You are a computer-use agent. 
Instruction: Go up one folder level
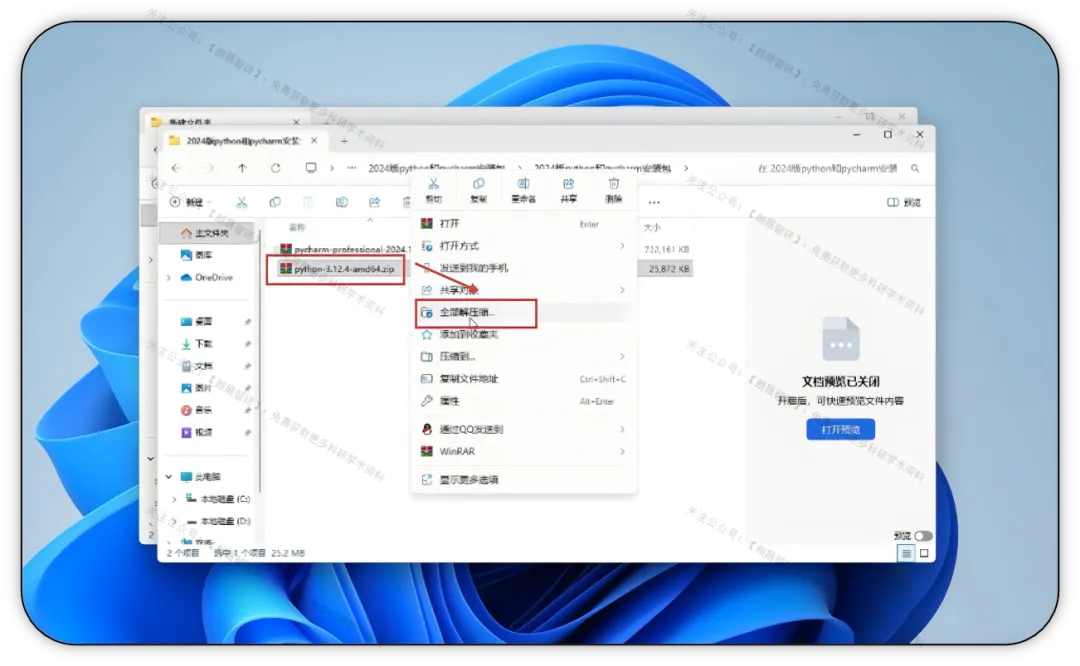[242, 168]
